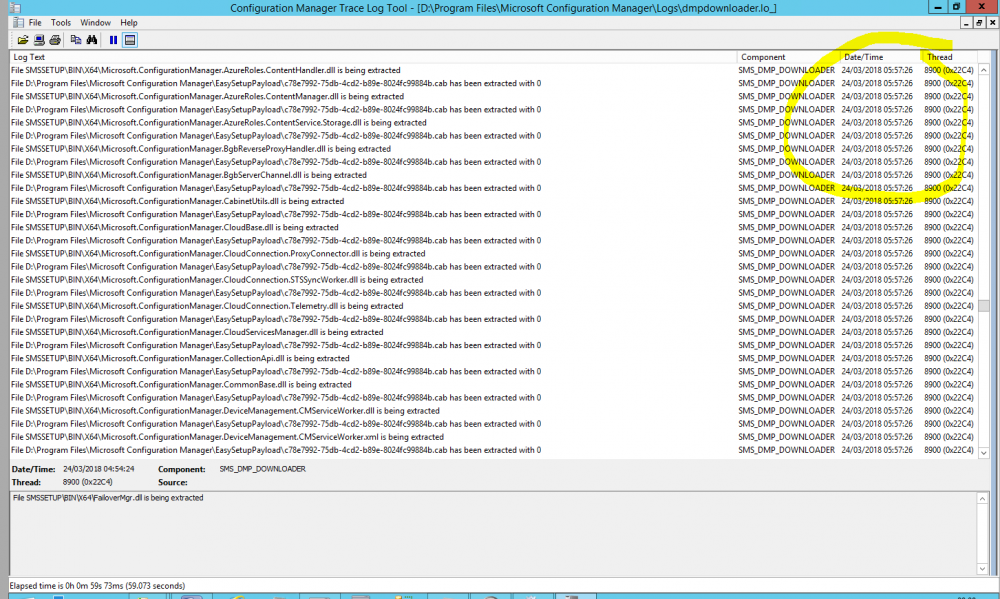The width and height of the screenshot is (1000, 599).
Task: Open the Window menu
Action: coord(95,22)
